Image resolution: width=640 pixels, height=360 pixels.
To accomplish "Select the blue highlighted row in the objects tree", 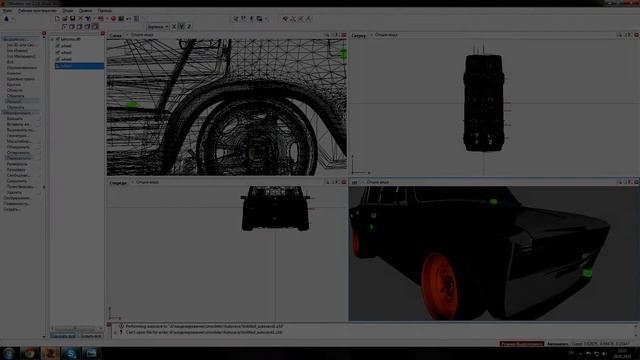I will (x=80, y=66).
